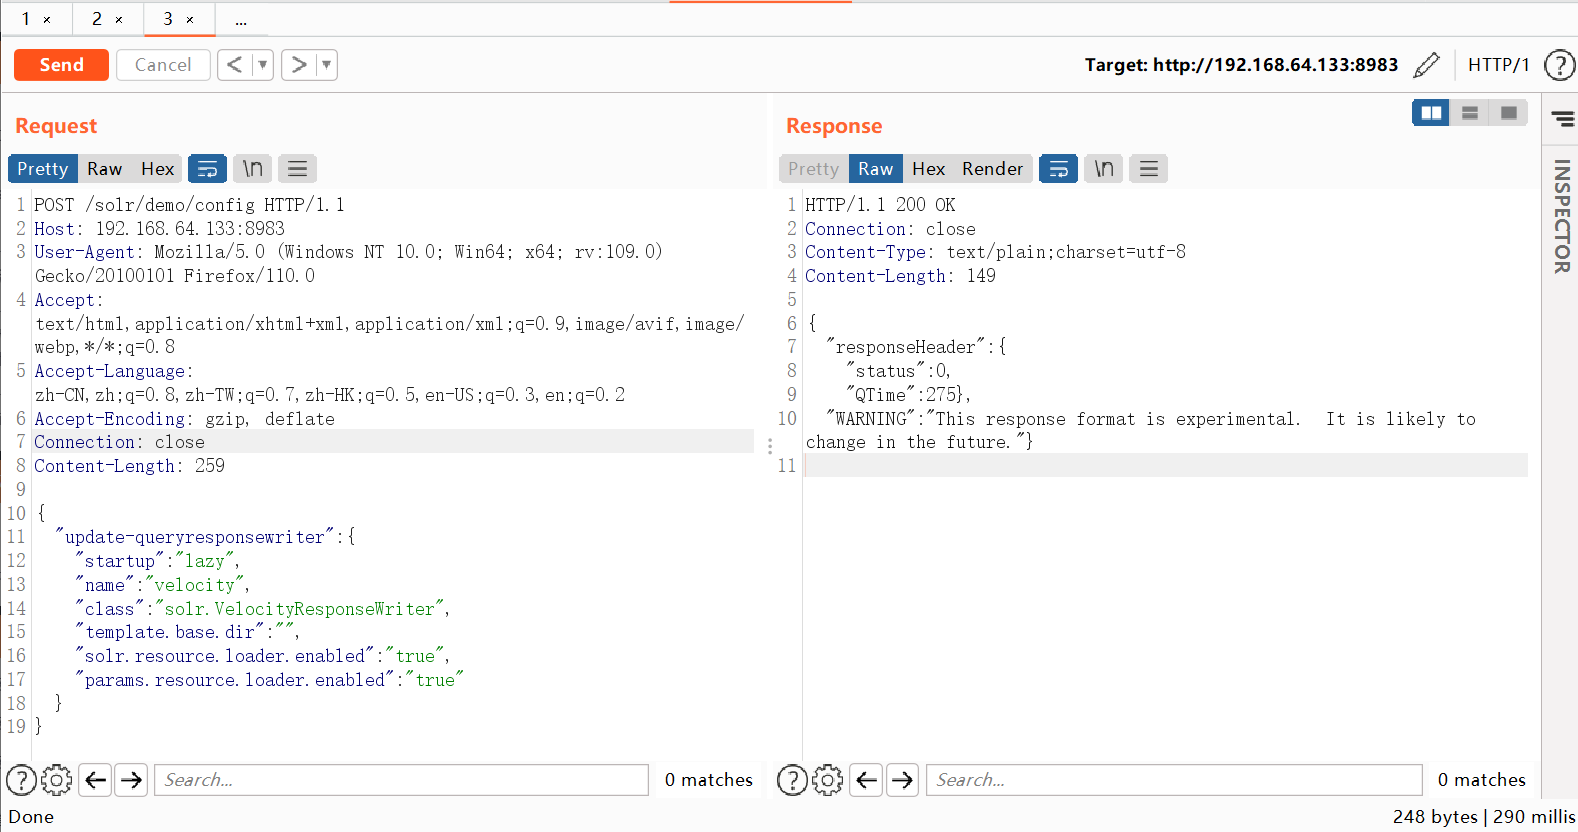Click the "update-queryresponsewriter" line
The height and width of the screenshot is (832, 1578).
(205, 537)
